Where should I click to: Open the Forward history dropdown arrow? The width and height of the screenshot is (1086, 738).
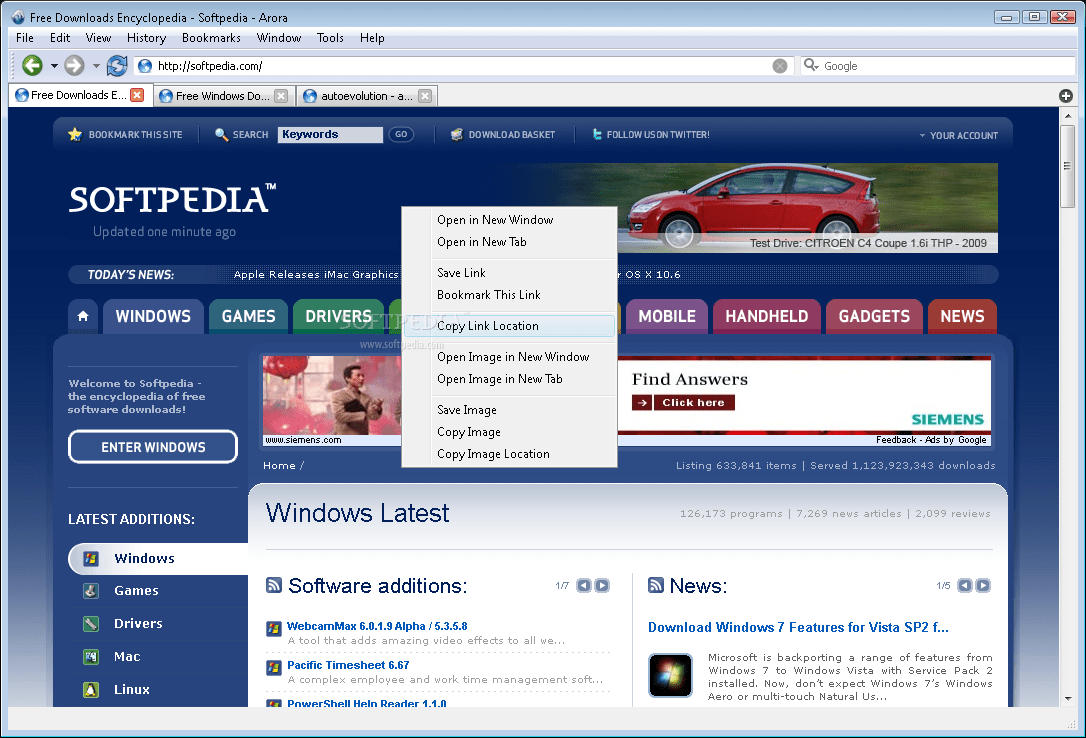[96, 66]
